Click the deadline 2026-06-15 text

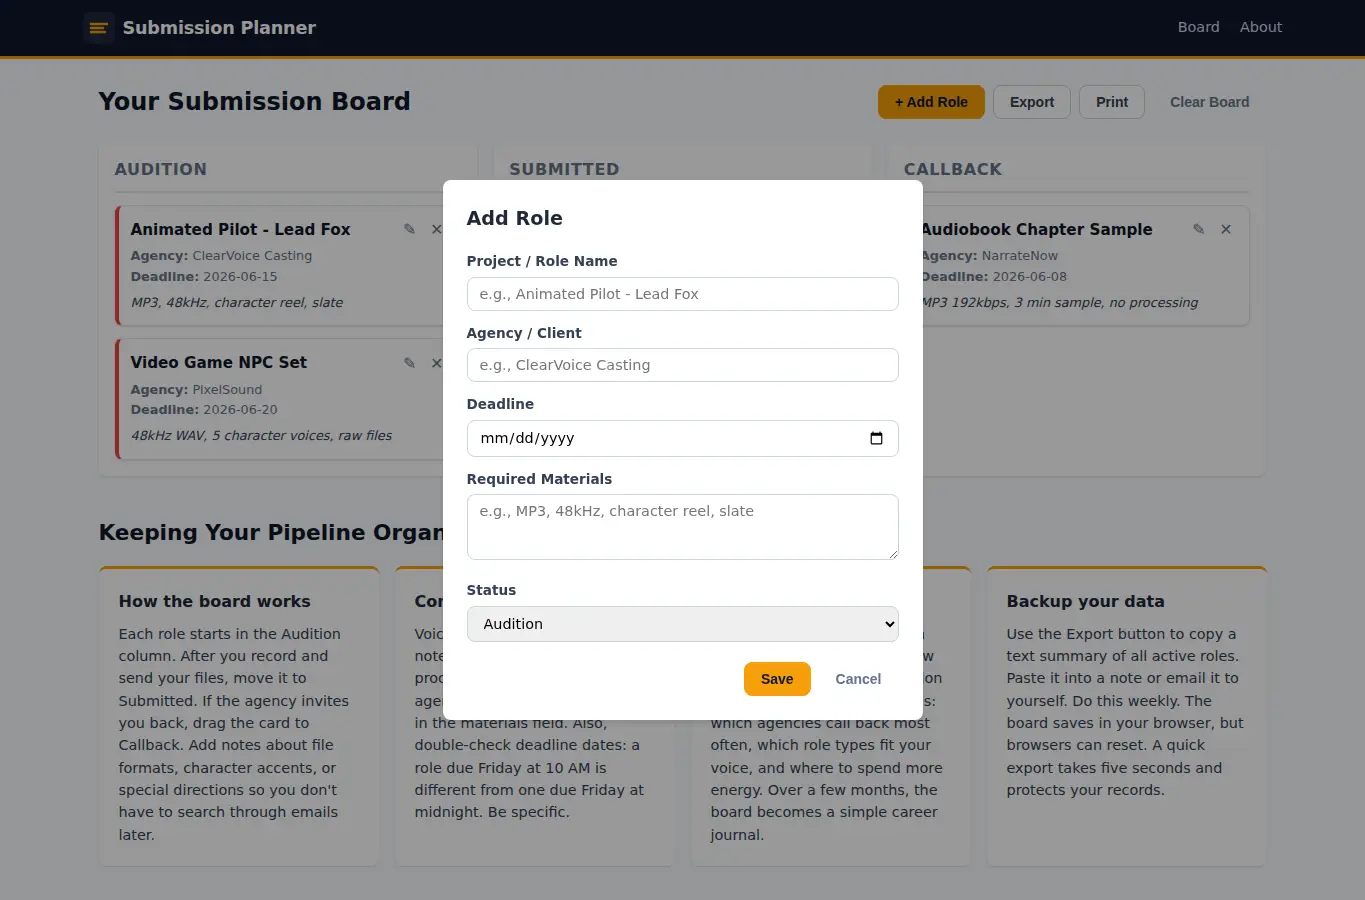(x=240, y=277)
